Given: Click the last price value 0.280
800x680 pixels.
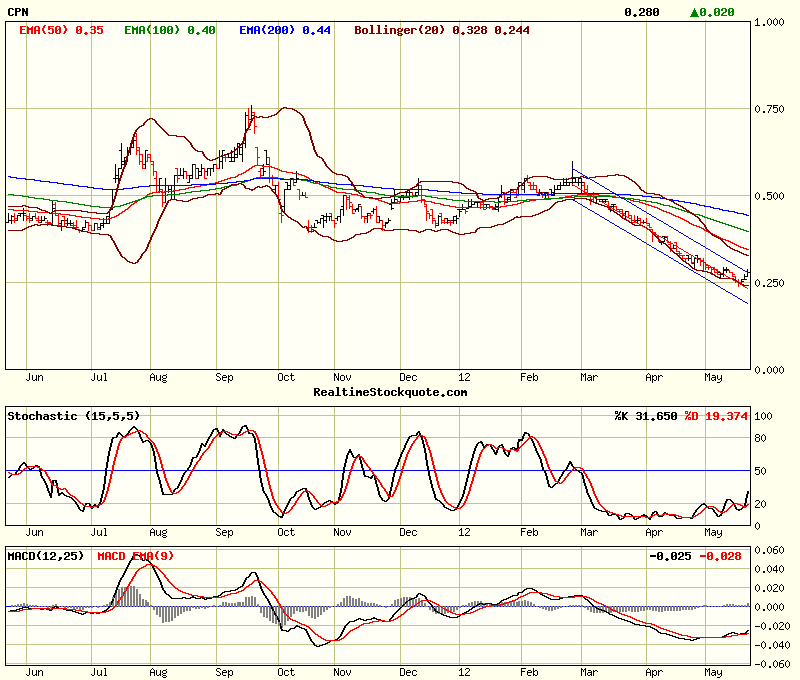Looking at the screenshot, I should pos(641,12).
